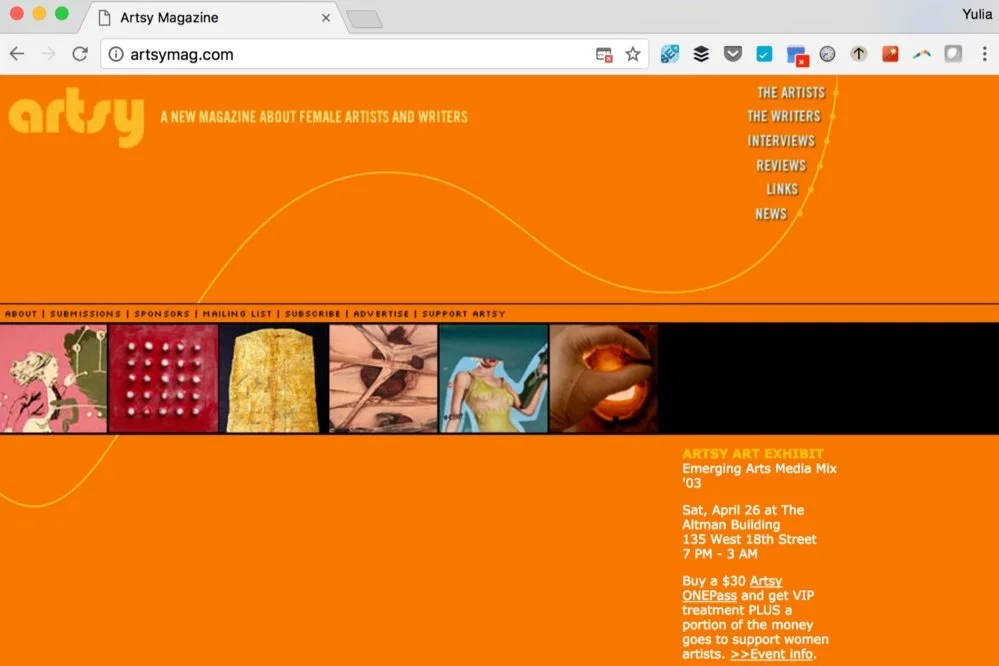Open The Artists section

(x=791, y=93)
